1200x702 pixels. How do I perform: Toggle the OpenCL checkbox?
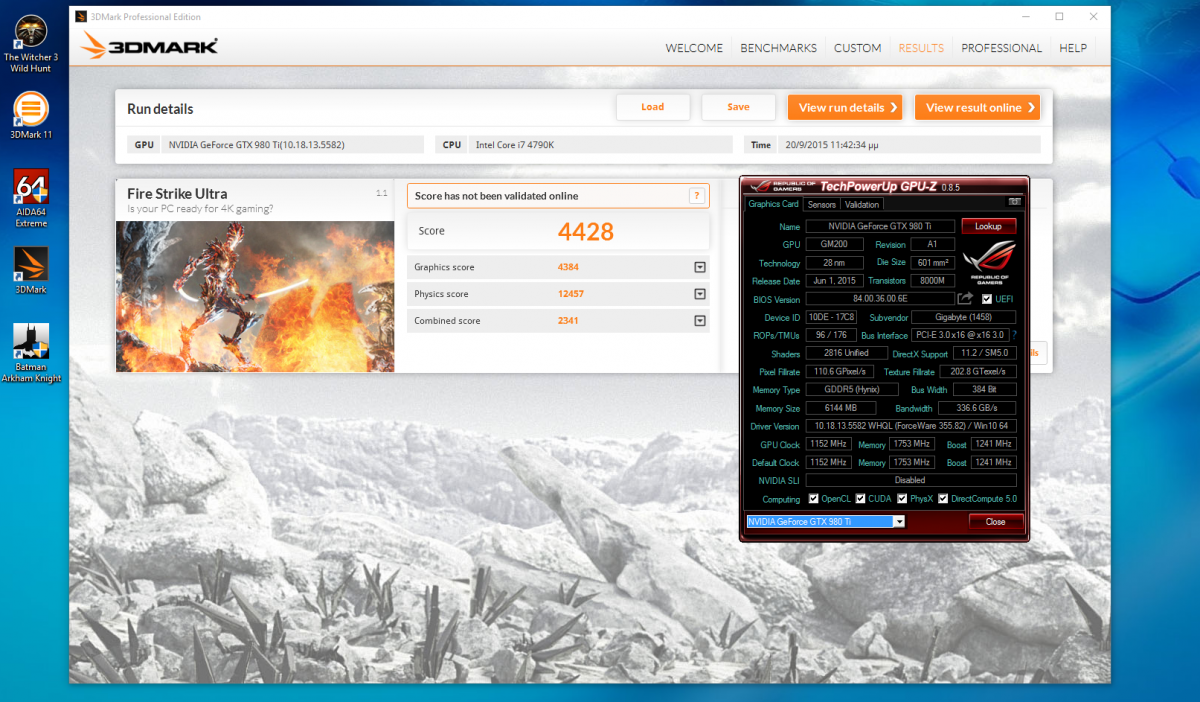(813, 498)
